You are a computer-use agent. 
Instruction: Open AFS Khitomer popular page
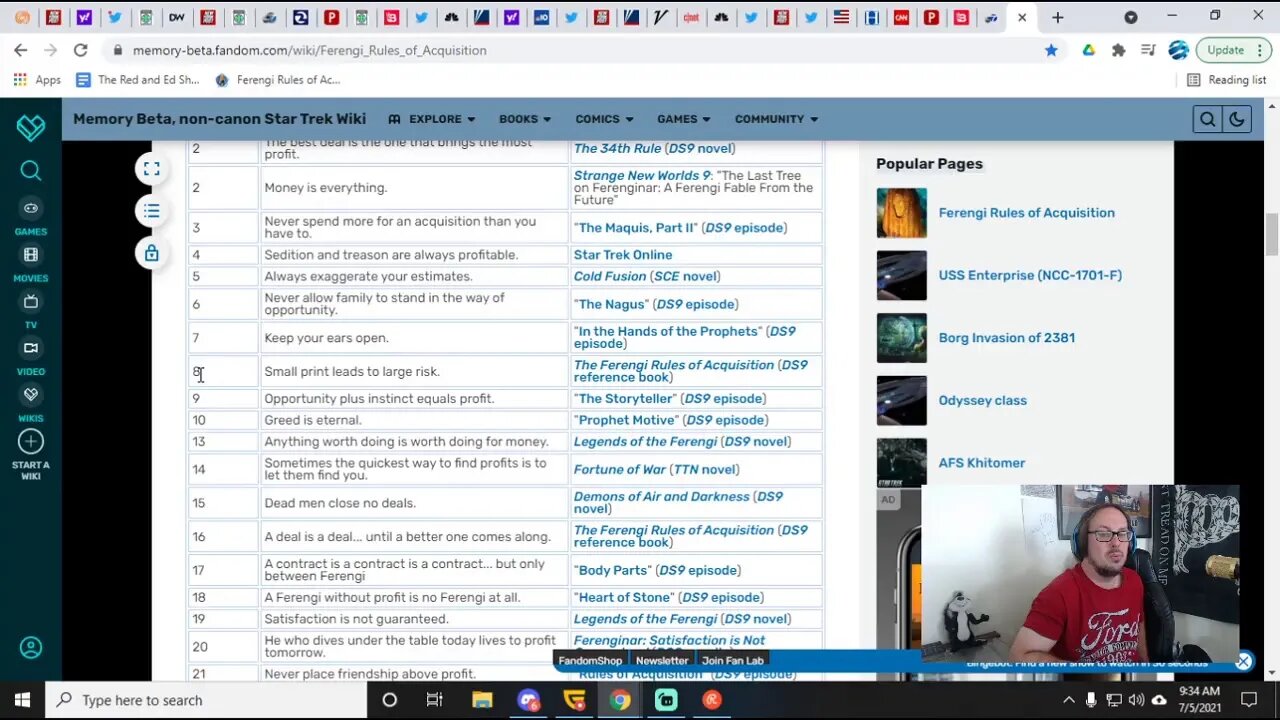[x=982, y=463]
